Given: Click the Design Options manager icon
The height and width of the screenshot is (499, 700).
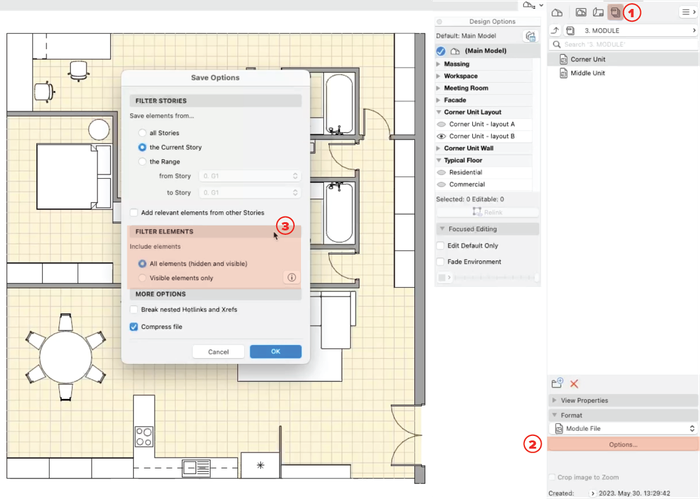Looking at the screenshot, I should [530, 36].
